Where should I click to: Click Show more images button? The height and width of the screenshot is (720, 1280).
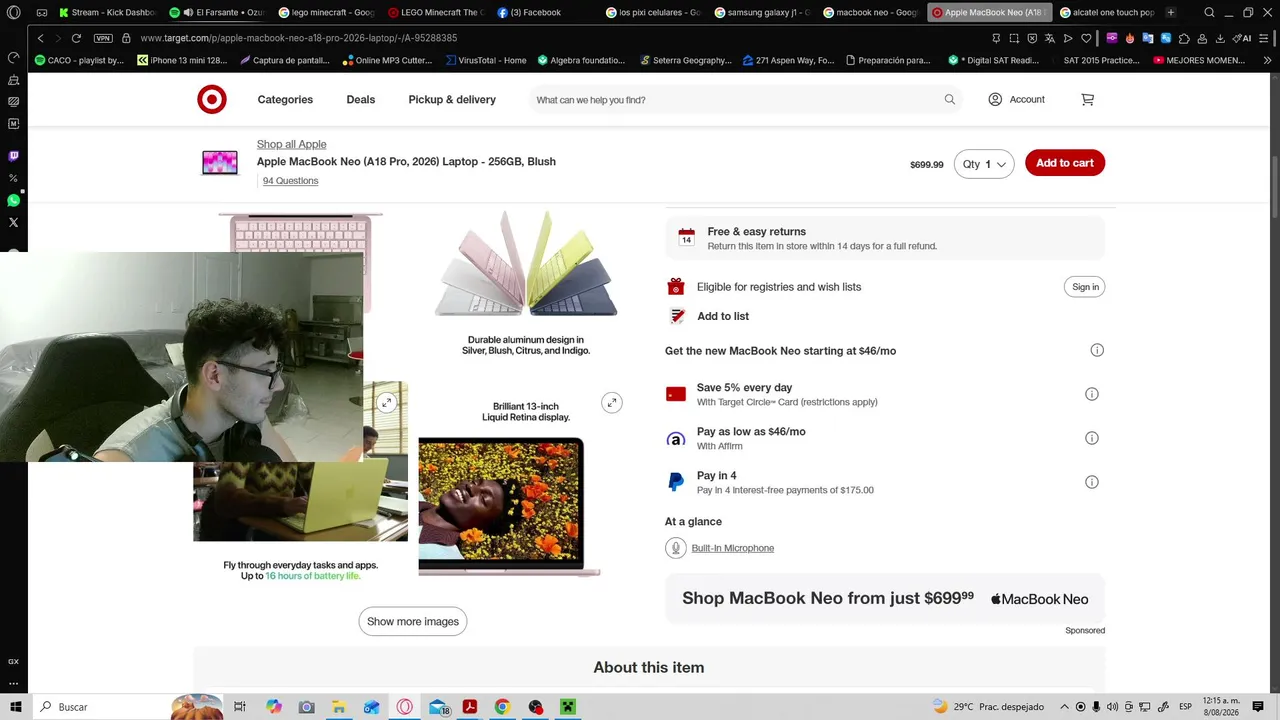(x=413, y=621)
